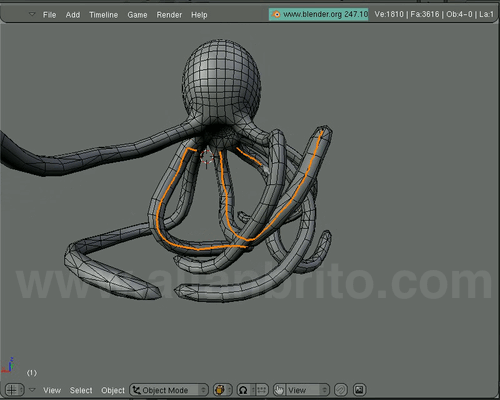Click the solid draw type cube icon

(x=220, y=390)
